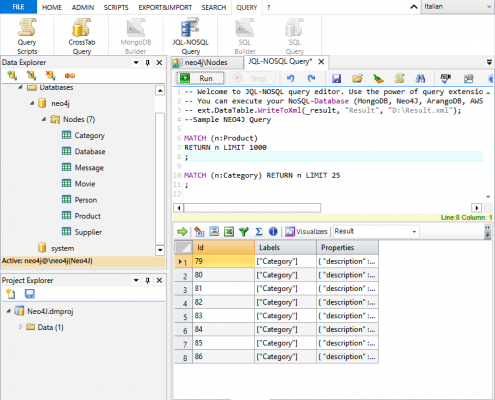Add a database connection in Data Explorer
The width and height of the screenshot is (495, 400).
12,75
